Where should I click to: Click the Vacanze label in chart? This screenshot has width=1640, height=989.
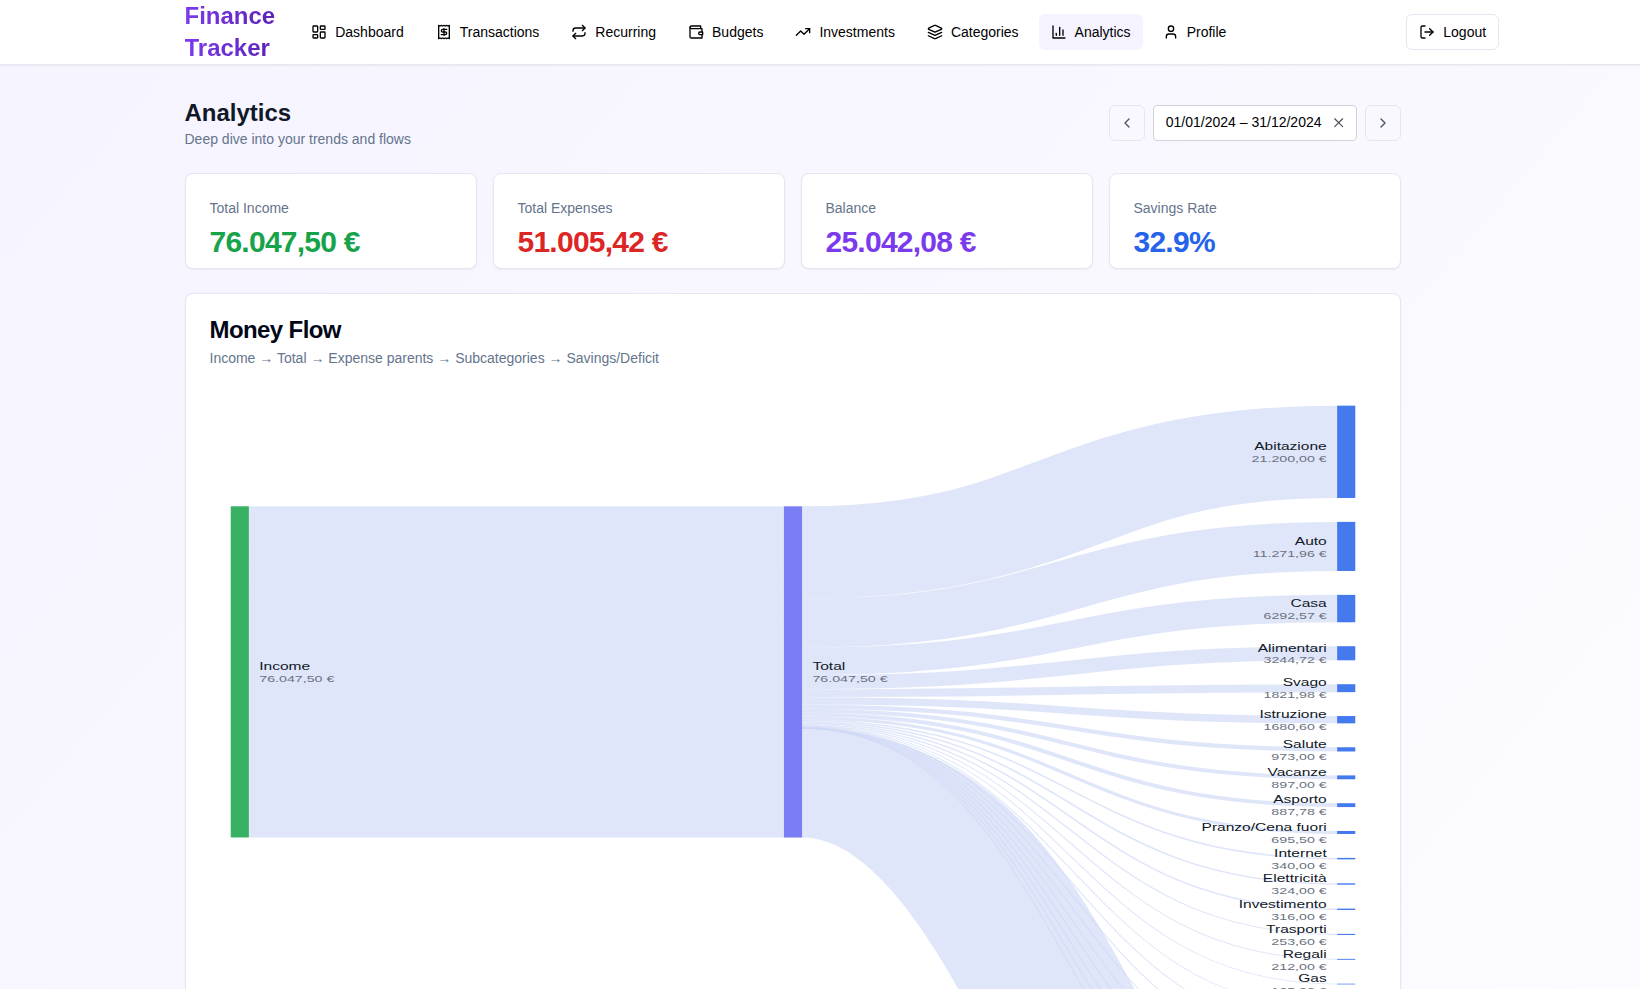[1297, 772]
